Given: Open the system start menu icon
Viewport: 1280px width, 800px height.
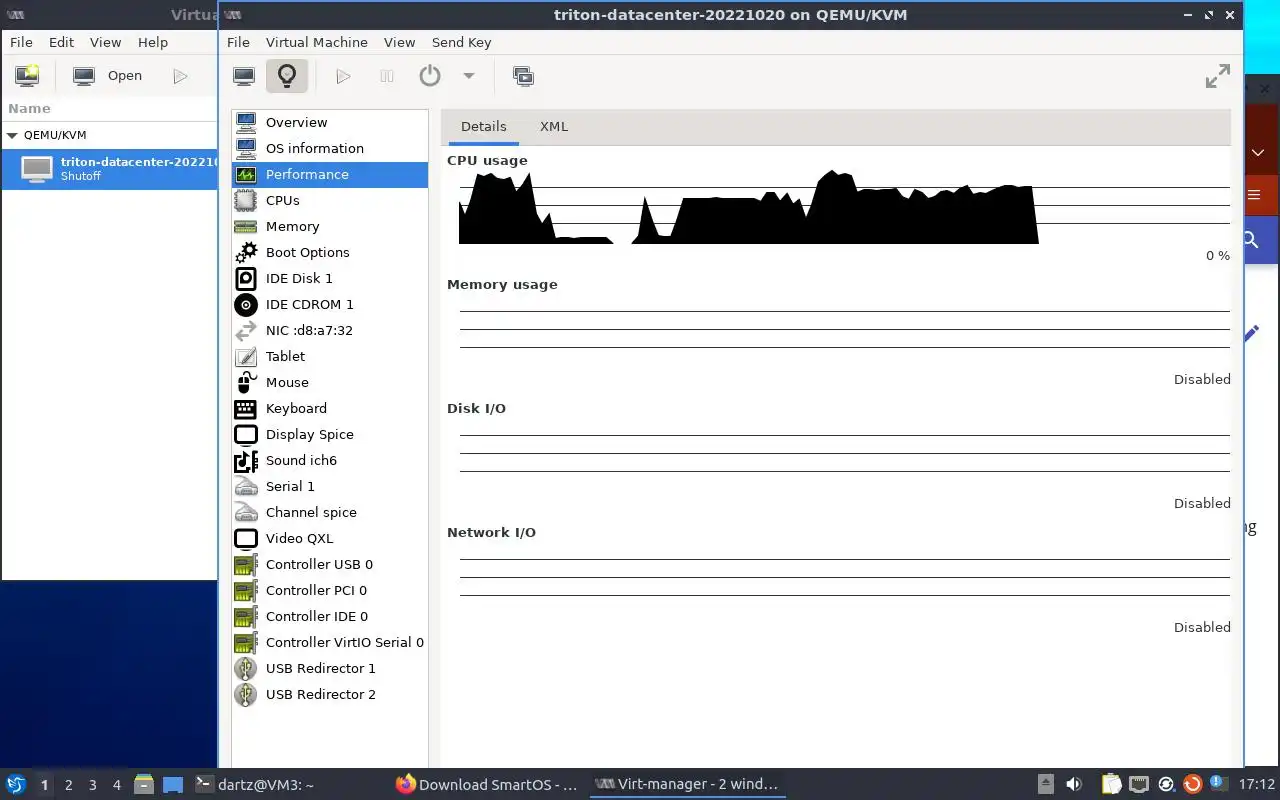Looking at the screenshot, I should click(16, 785).
